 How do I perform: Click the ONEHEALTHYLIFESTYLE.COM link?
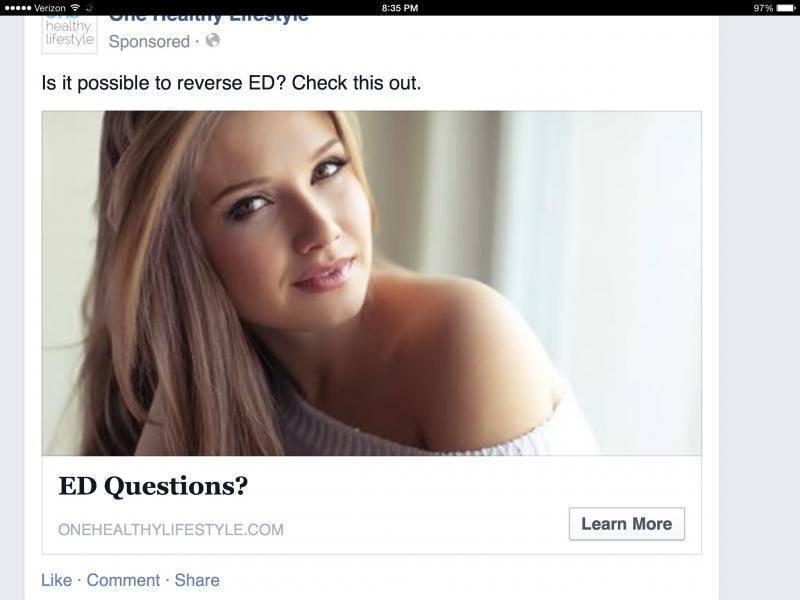click(171, 530)
